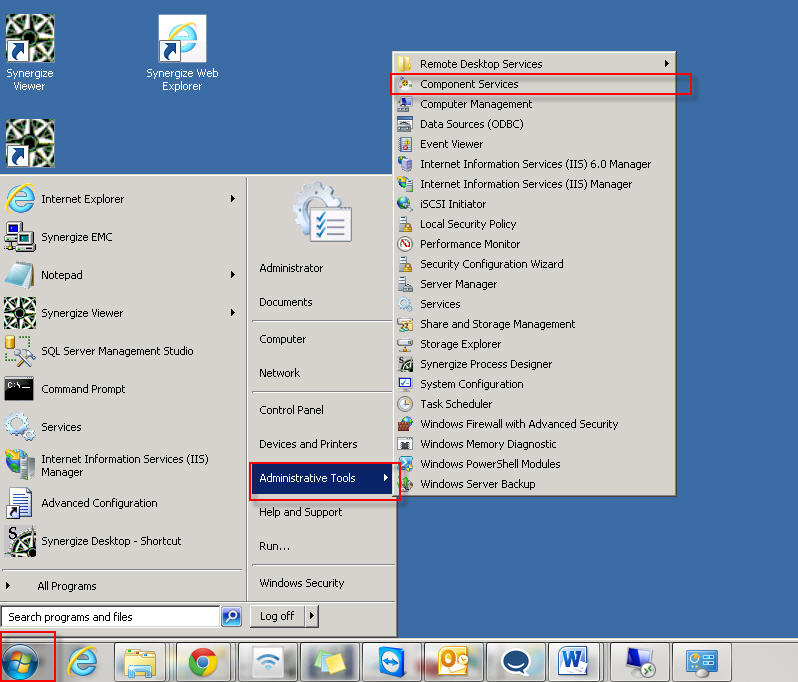Click Command Prompt icon
Screen dimensions: 798x682
click(x=19, y=389)
